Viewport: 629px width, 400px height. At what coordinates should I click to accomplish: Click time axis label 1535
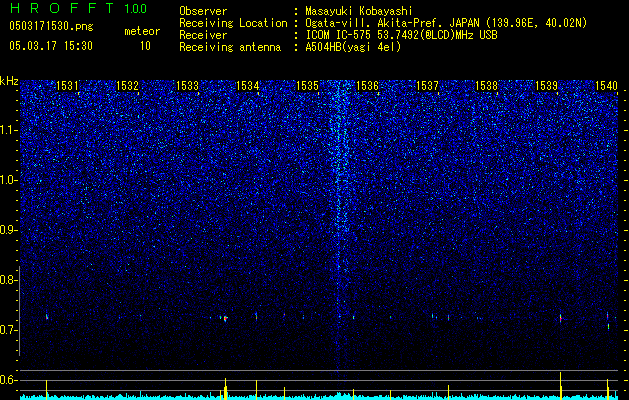[307, 85]
